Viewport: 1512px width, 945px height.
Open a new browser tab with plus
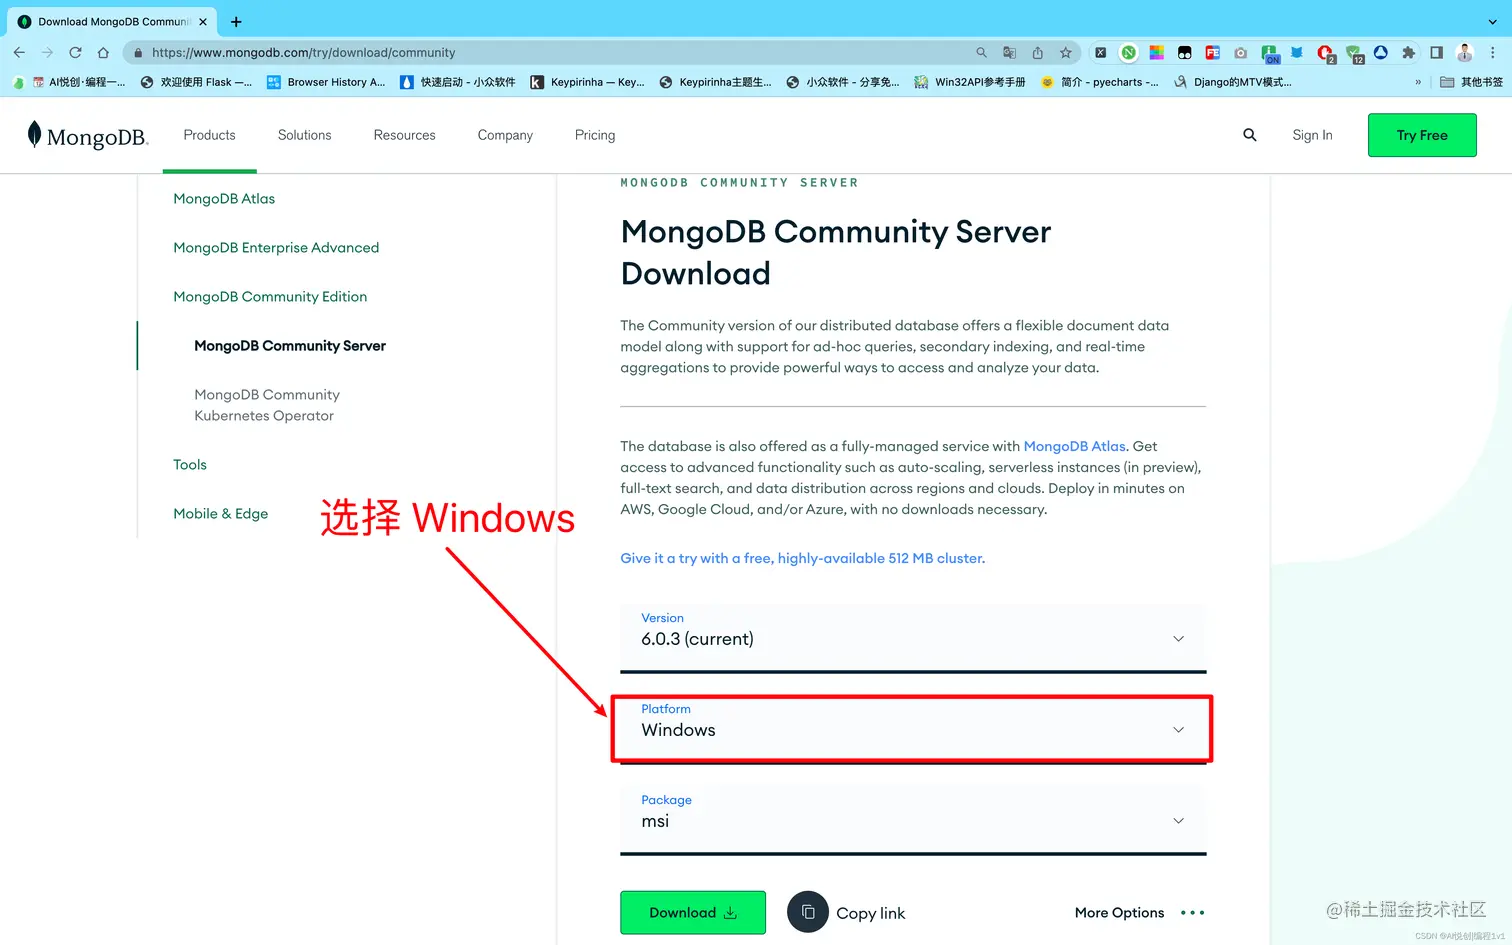coord(236,21)
